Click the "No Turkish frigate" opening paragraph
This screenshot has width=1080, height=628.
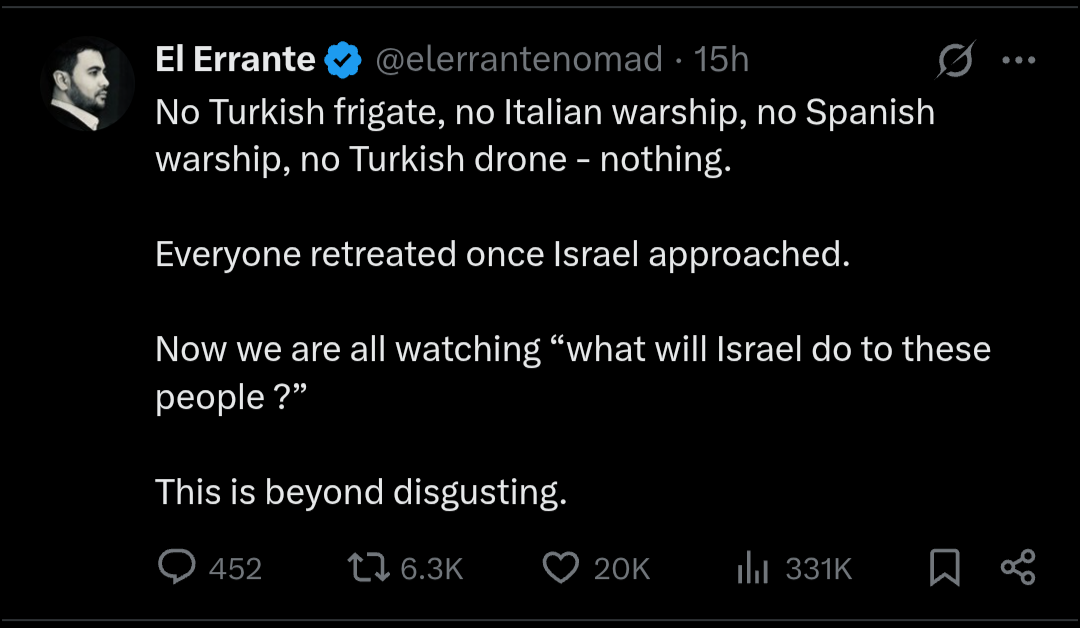point(545,136)
